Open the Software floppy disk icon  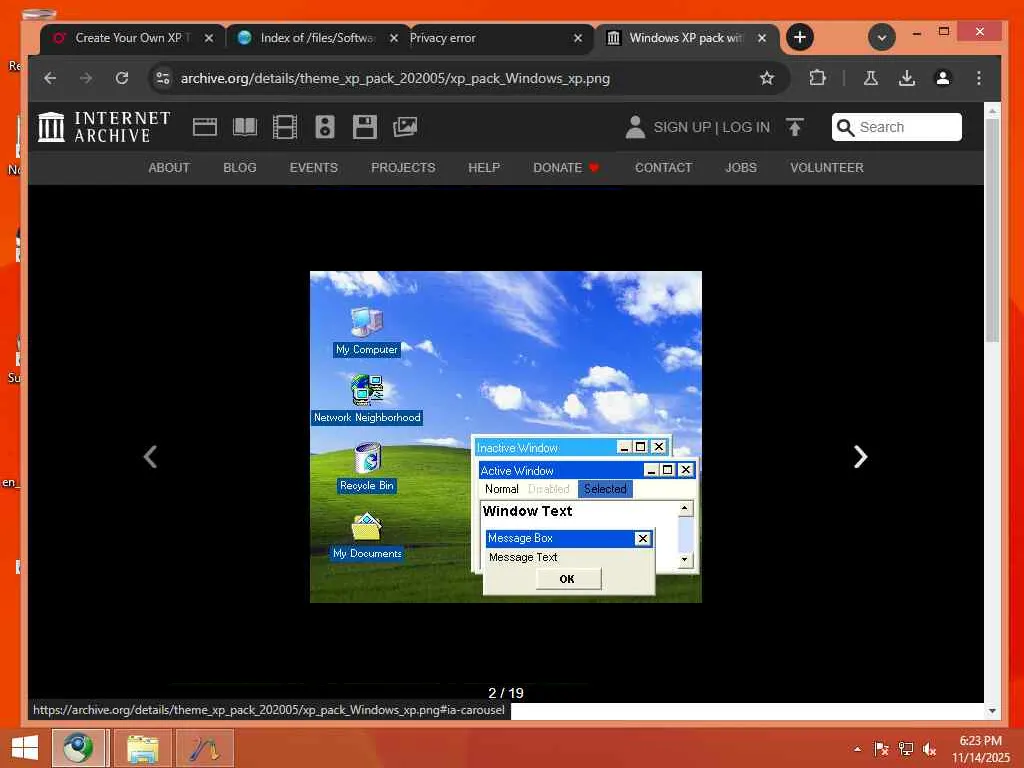tap(364, 127)
